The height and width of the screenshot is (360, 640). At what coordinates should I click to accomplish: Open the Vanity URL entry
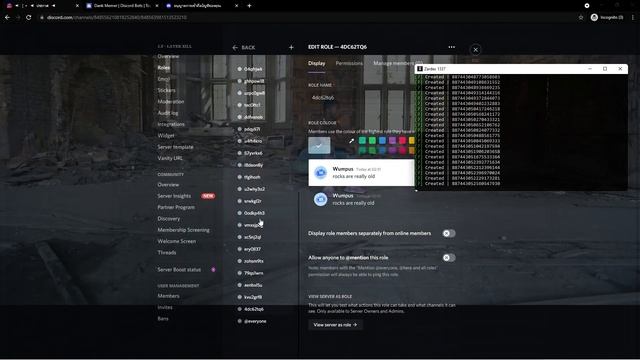pos(170,158)
